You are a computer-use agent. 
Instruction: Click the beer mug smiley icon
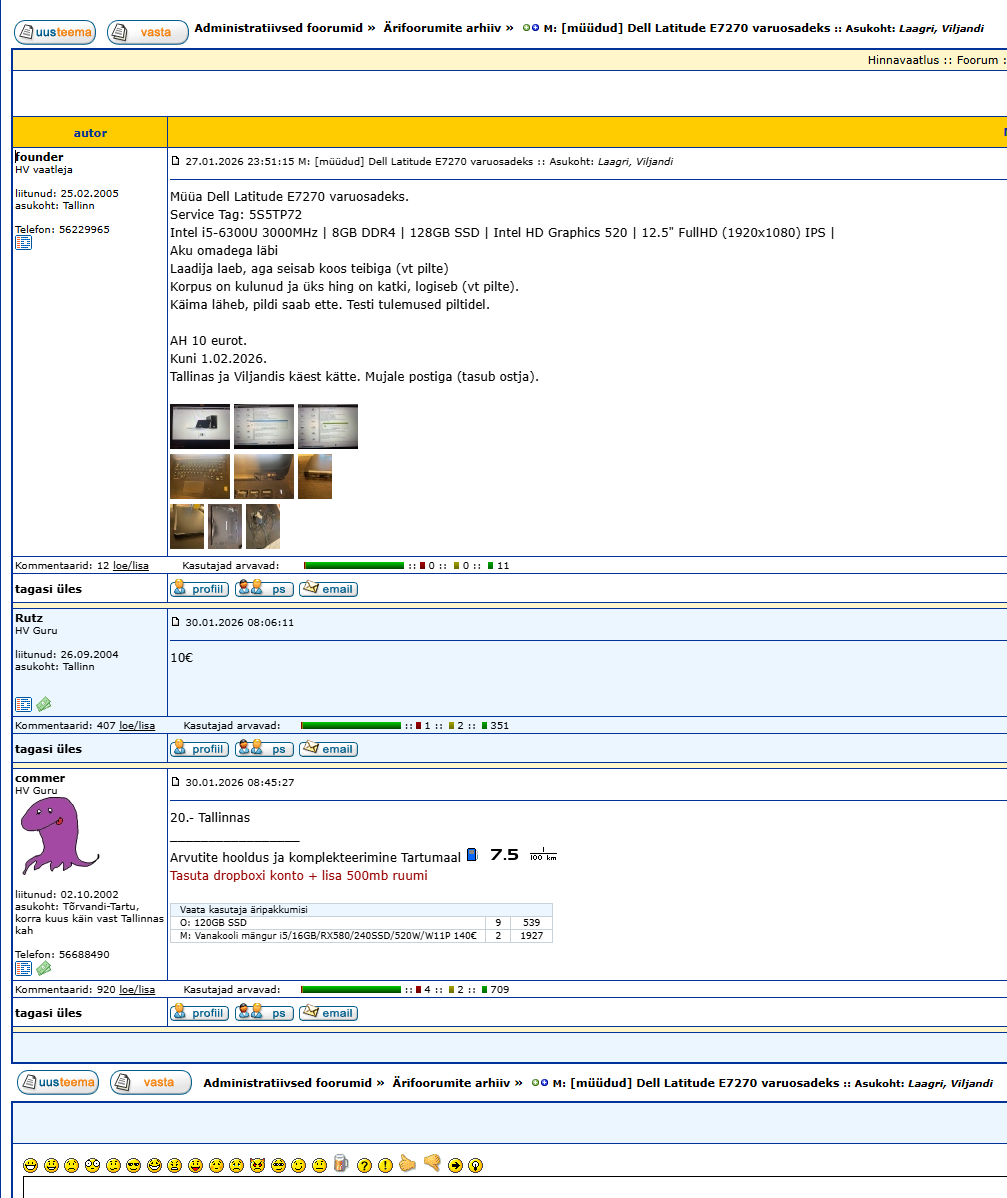point(341,1164)
